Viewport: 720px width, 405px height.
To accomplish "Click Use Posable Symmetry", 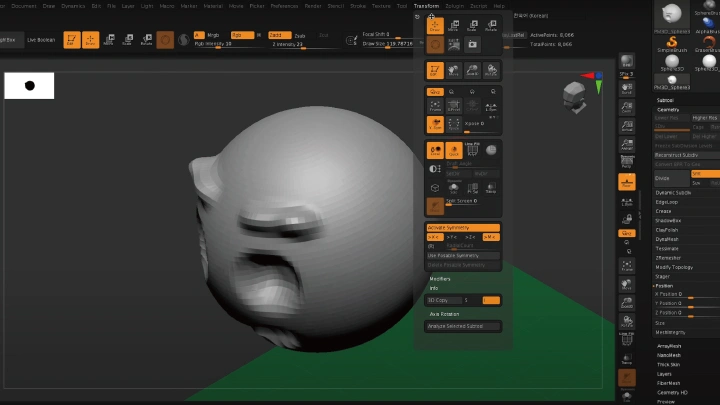I will pyautogui.click(x=463, y=256).
